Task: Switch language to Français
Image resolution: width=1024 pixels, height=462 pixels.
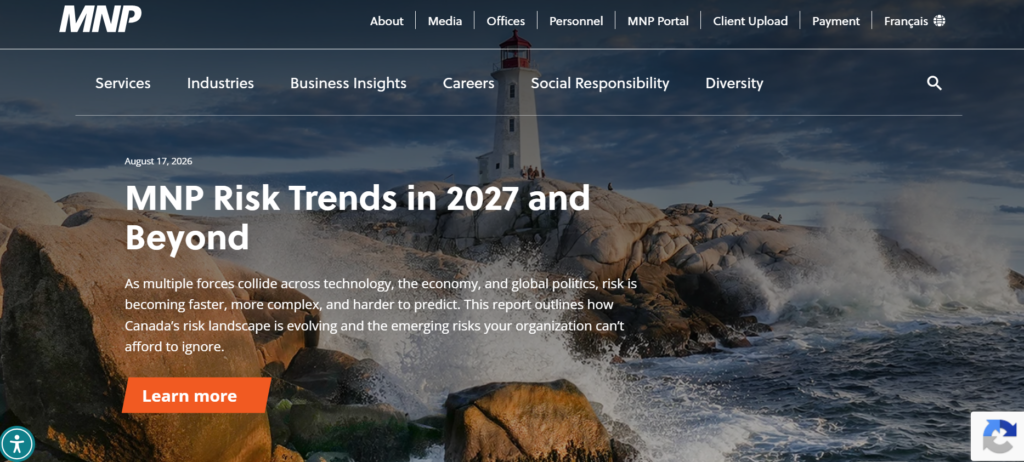Action: coord(906,21)
